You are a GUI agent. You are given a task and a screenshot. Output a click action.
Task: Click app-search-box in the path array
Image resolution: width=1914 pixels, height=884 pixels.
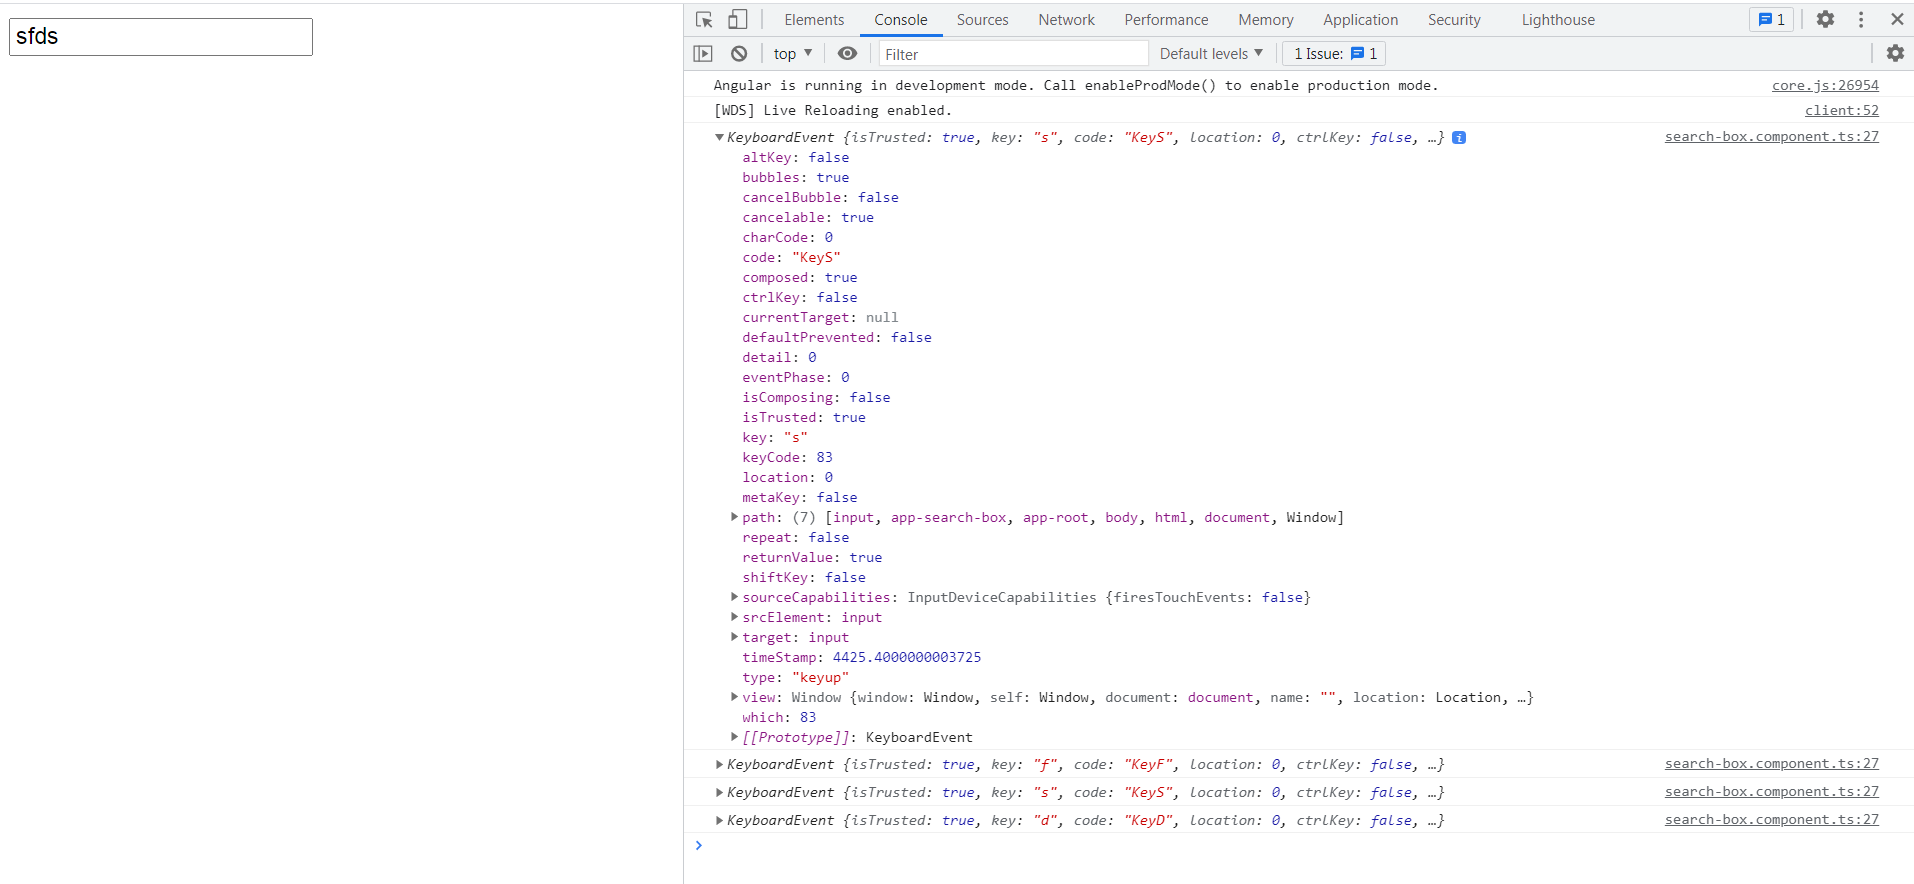click(x=949, y=518)
